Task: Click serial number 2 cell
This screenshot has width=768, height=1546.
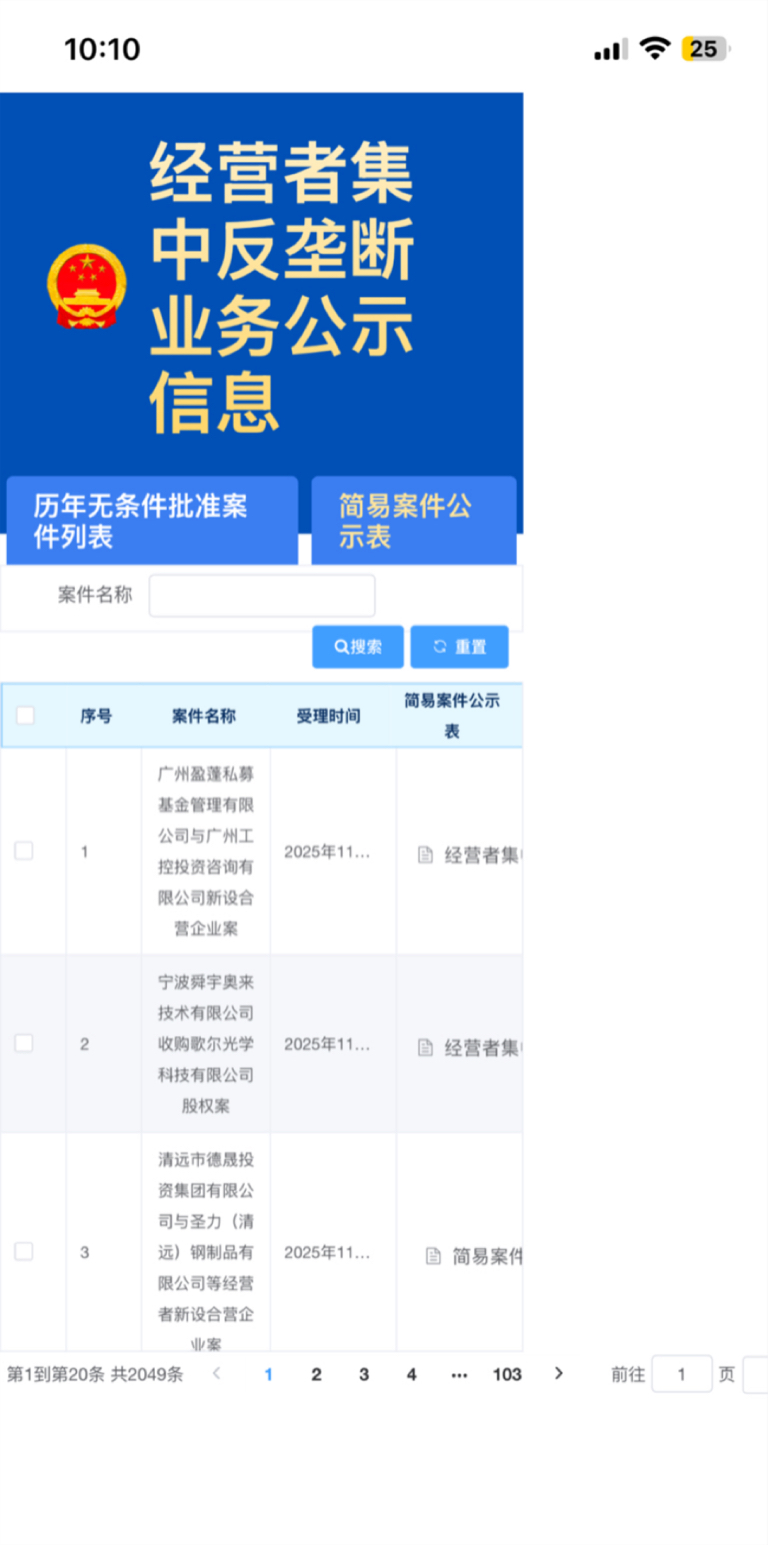Action: pos(85,1044)
